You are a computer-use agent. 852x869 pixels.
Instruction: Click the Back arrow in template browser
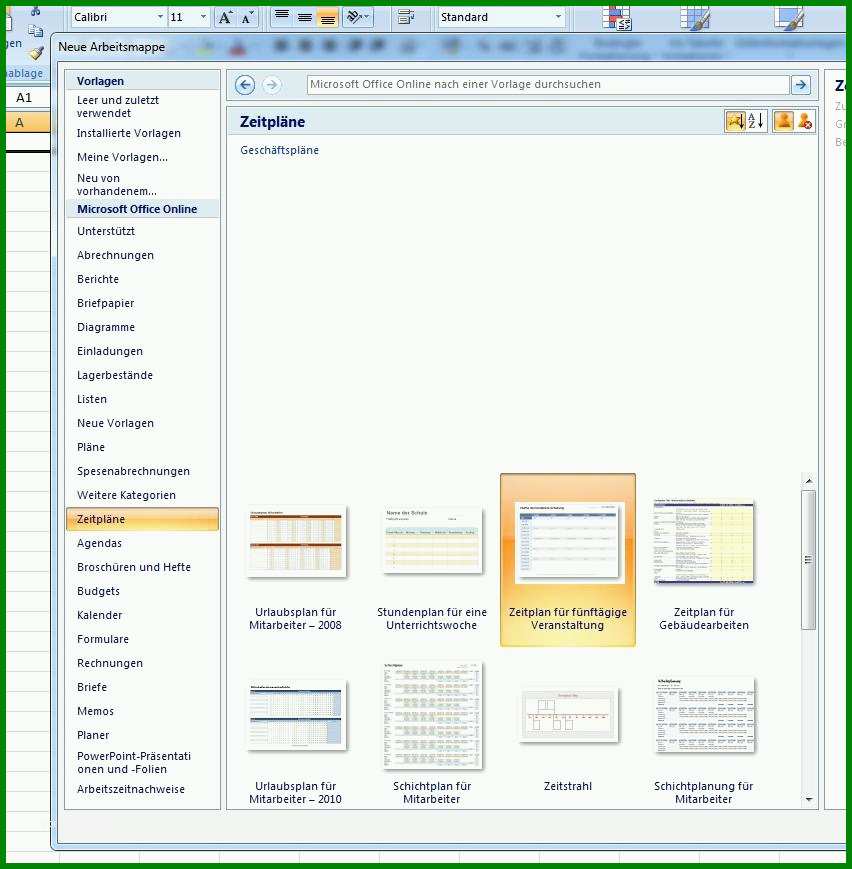pos(244,85)
